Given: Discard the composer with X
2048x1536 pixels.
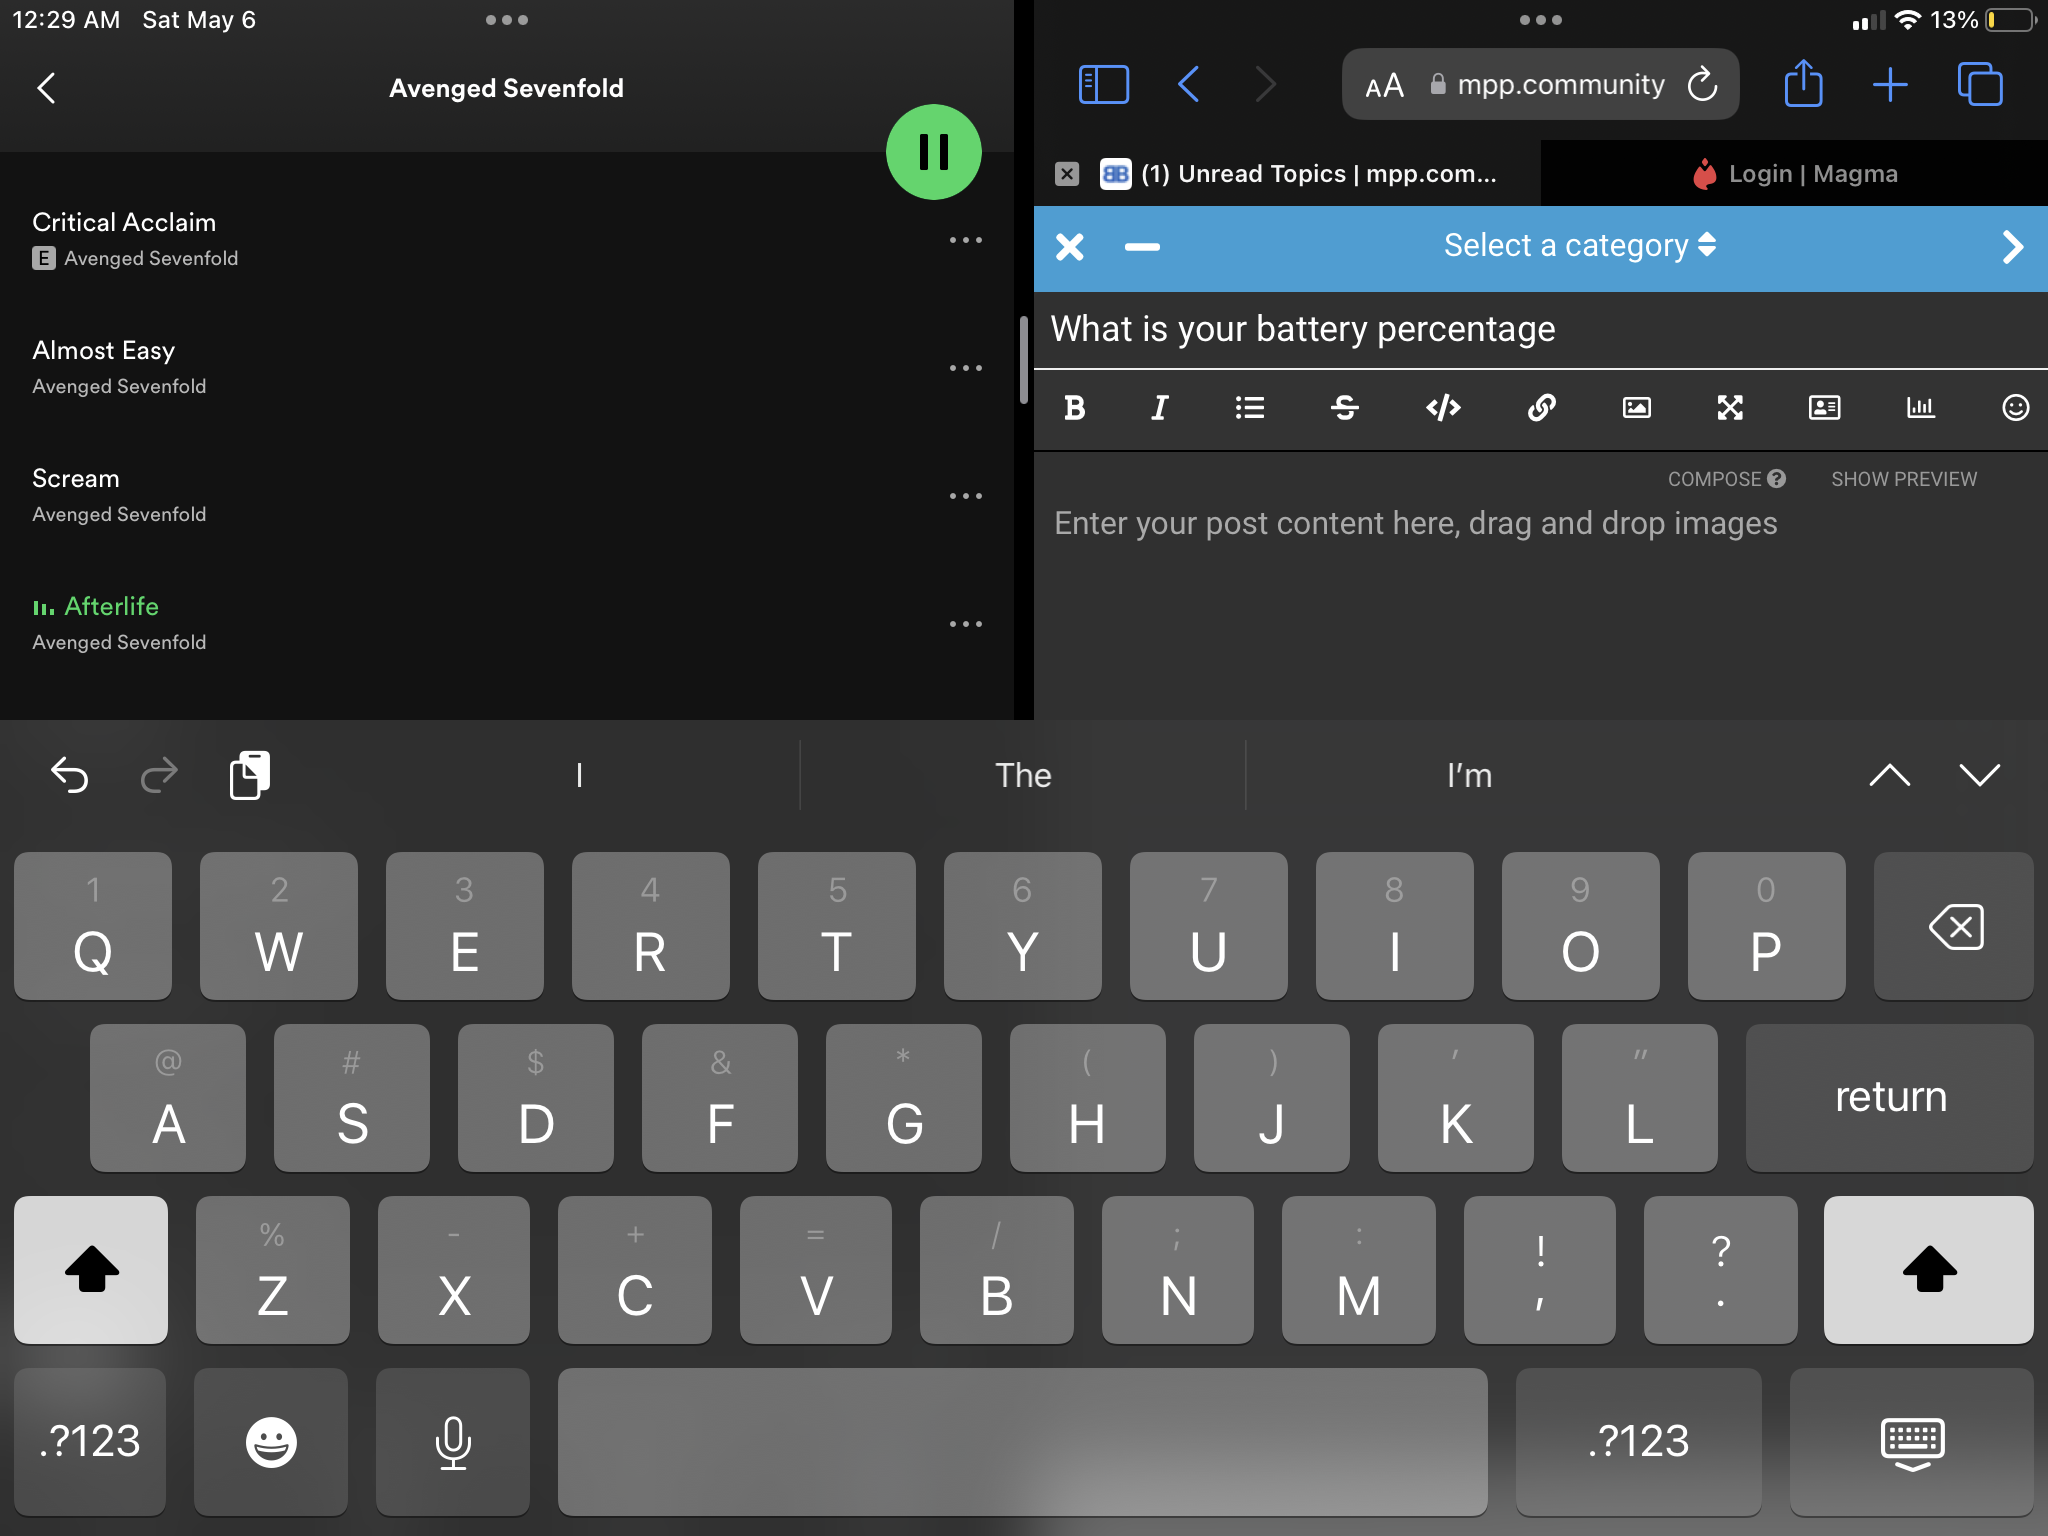Looking at the screenshot, I should point(1070,247).
